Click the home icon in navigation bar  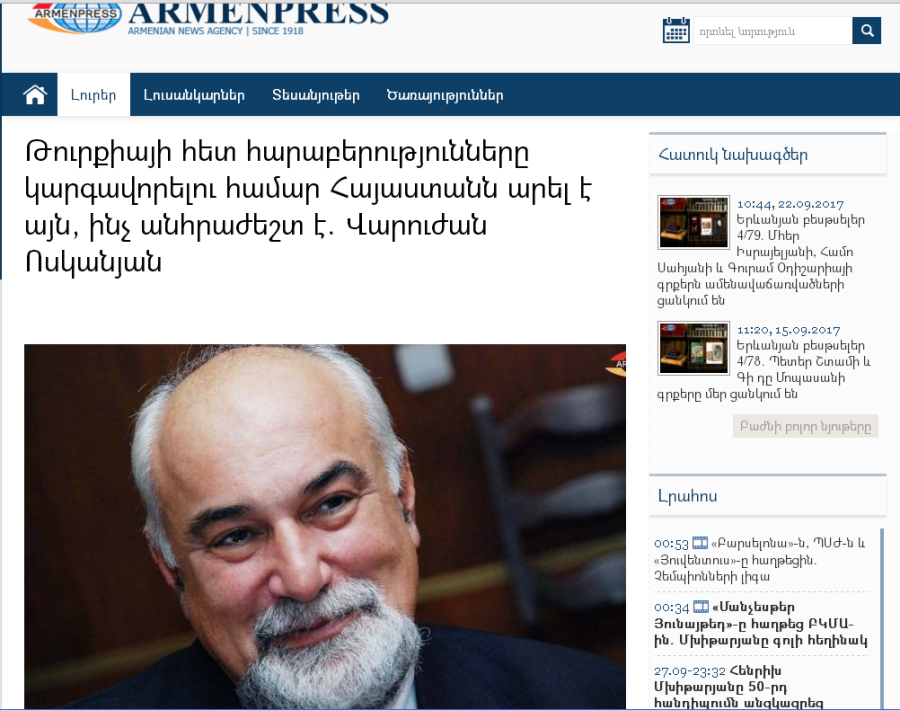point(35,95)
